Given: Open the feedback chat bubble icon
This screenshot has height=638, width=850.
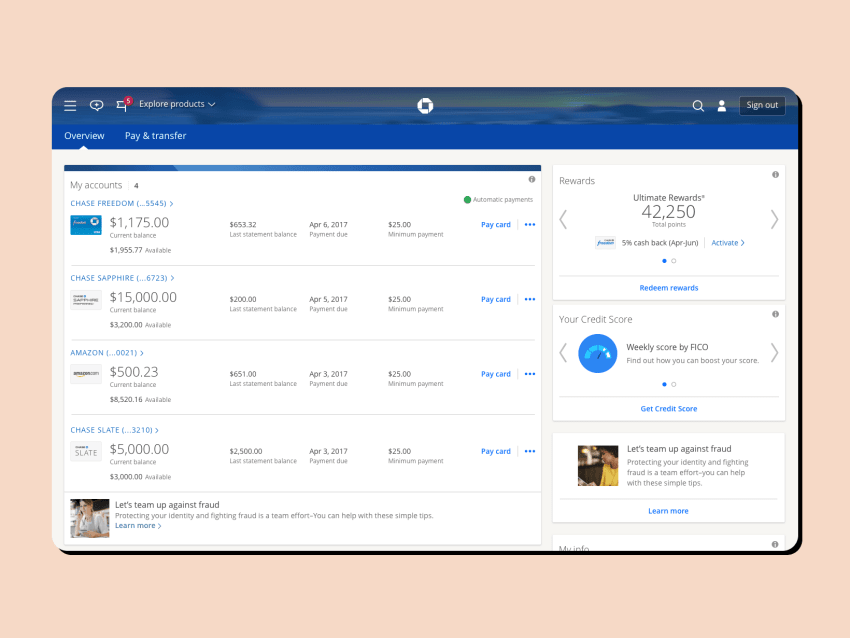Looking at the screenshot, I should pyautogui.click(x=96, y=105).
